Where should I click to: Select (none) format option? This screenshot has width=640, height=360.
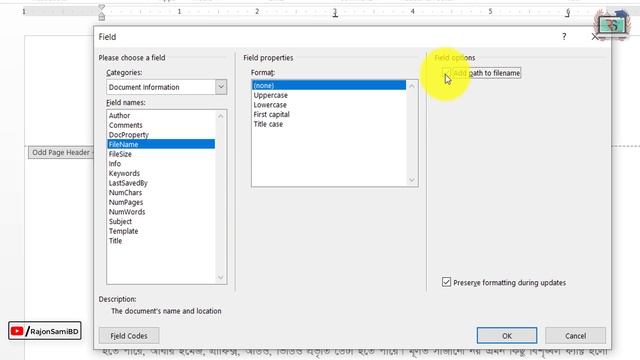coord(329,85)
